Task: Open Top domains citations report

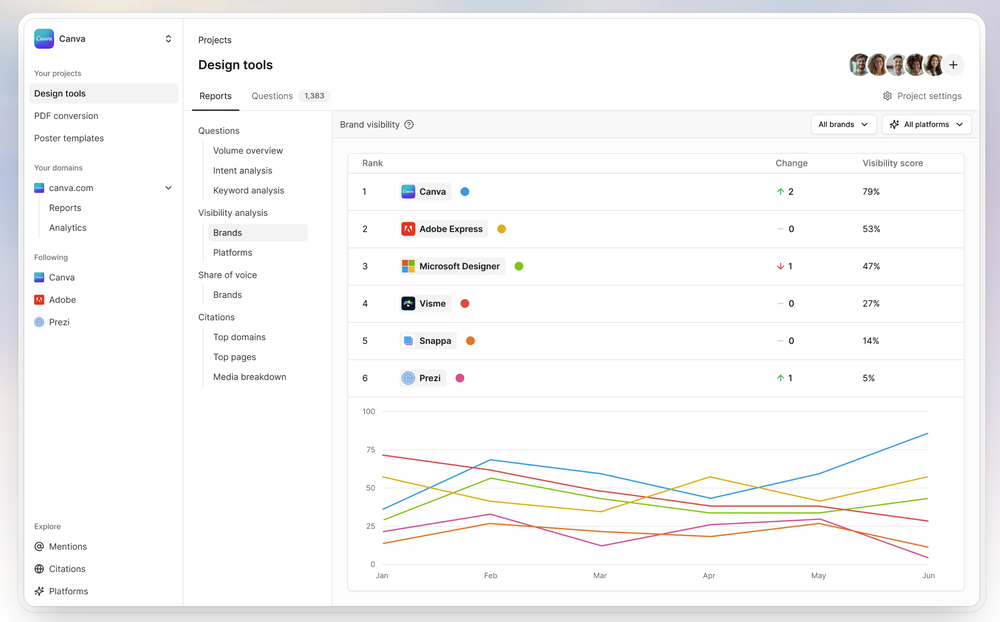Action: tap(239, 337)
